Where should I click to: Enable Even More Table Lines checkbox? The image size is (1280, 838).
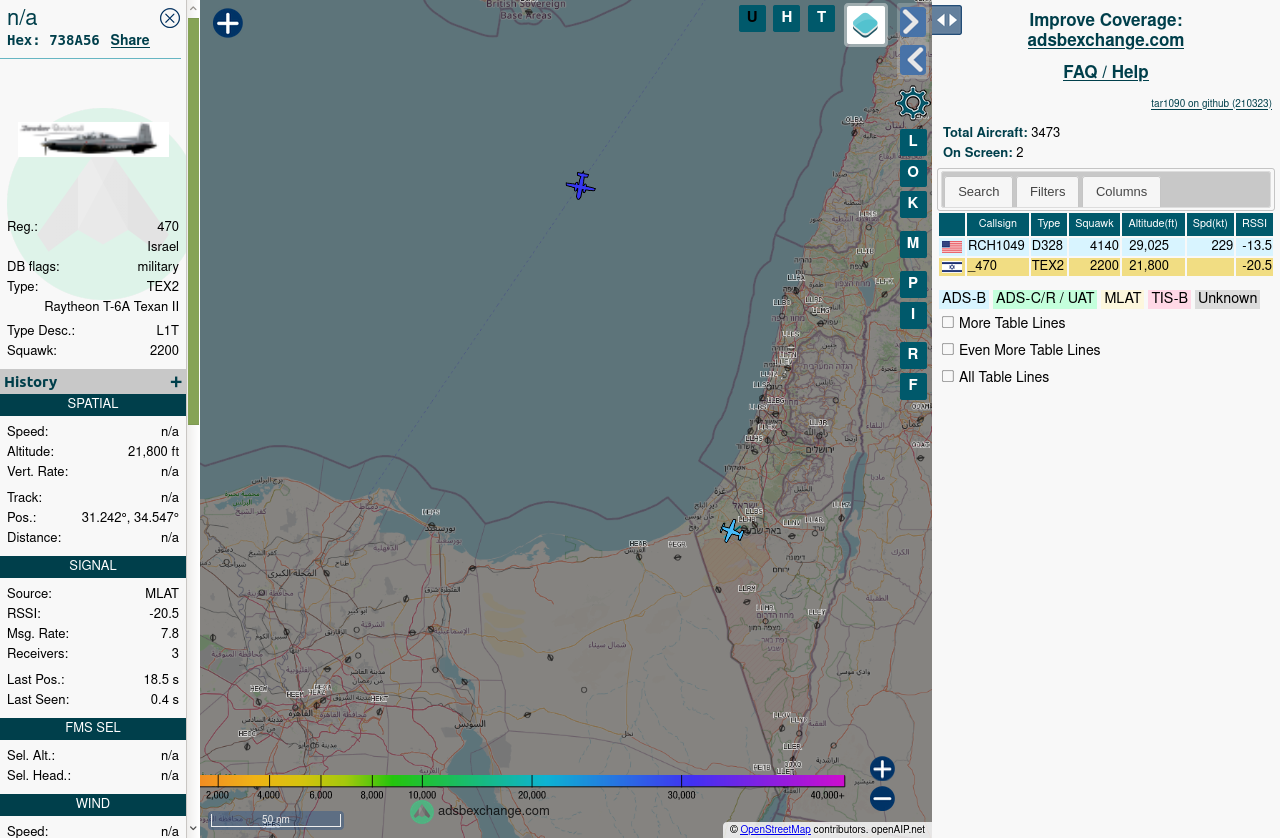(948, 349)
